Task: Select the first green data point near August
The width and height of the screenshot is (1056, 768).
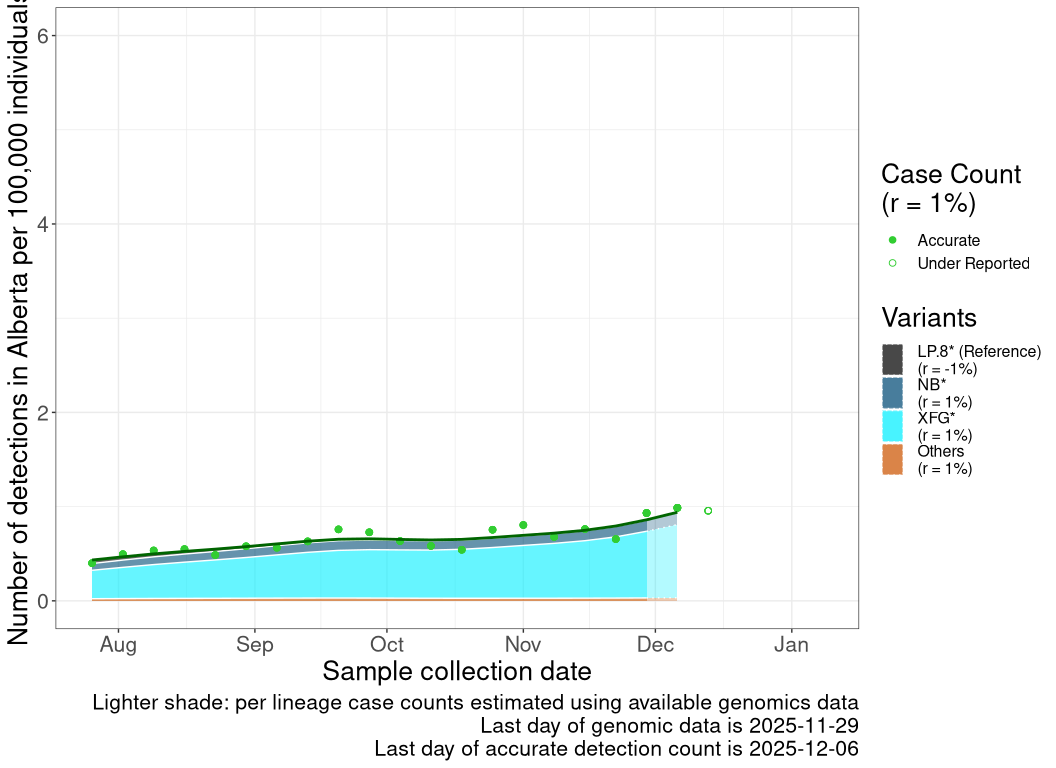Action: 92,563
